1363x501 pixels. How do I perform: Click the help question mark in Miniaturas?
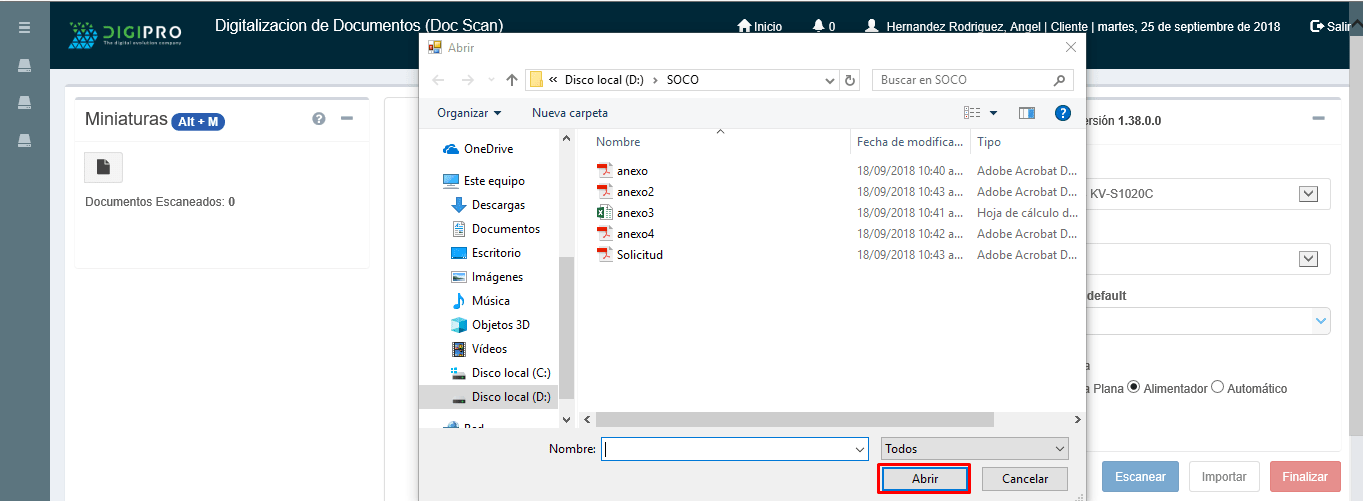tap(319, 119)
